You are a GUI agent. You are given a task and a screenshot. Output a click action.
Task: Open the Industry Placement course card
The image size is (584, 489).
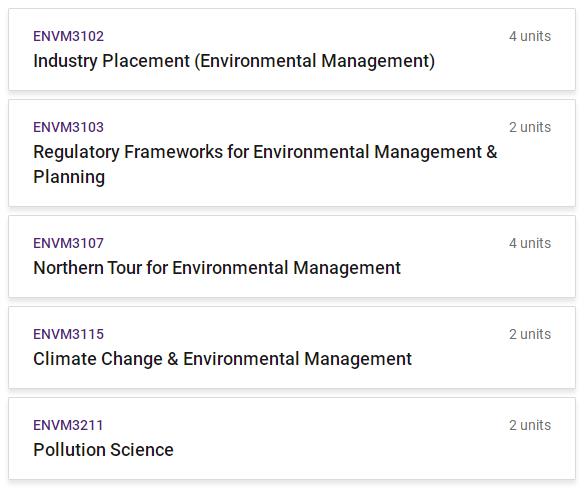coord(292,49)
